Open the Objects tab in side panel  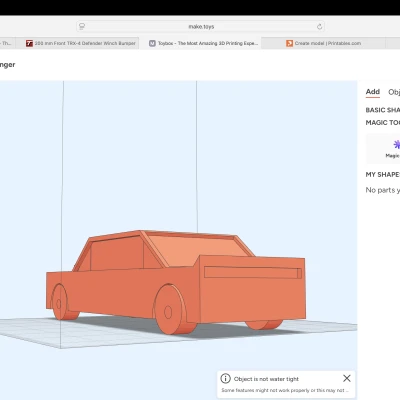point(394,92)
